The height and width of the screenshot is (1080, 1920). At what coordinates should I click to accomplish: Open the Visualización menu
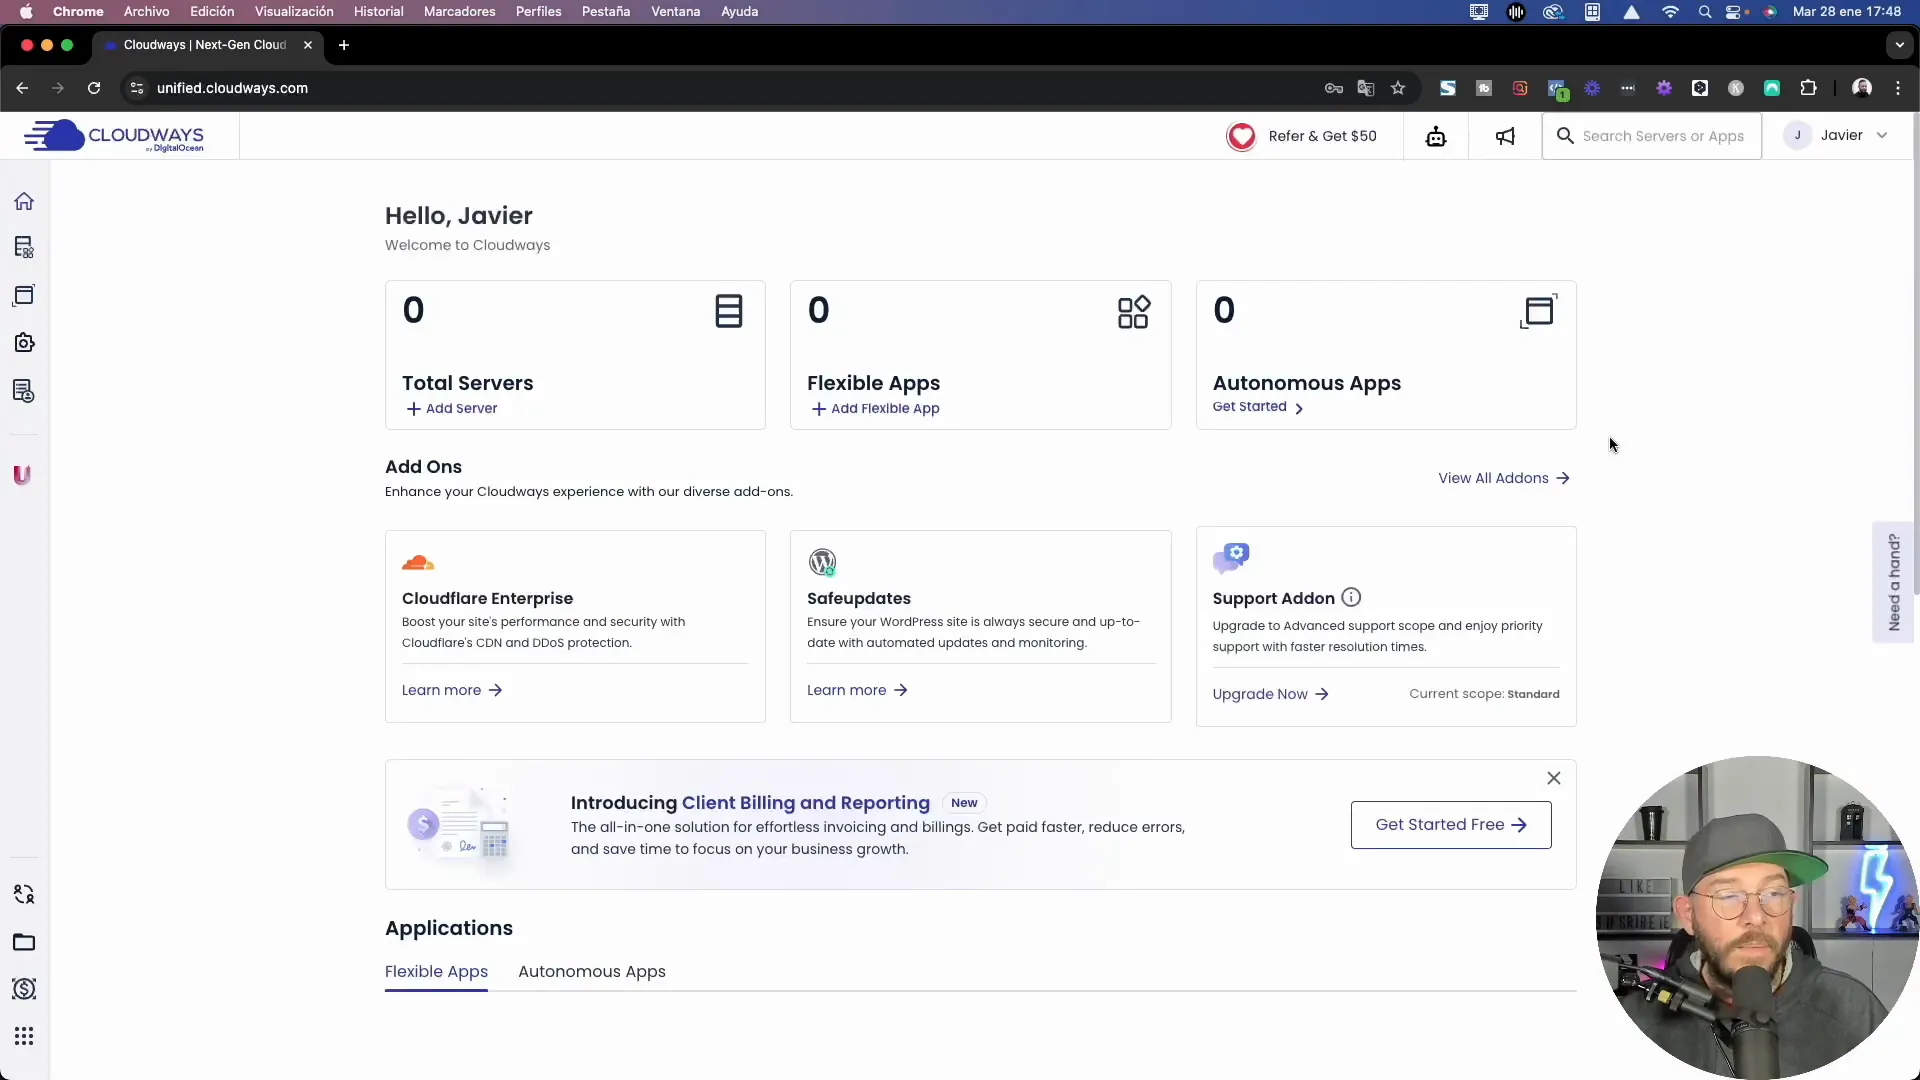coord(294,12)
